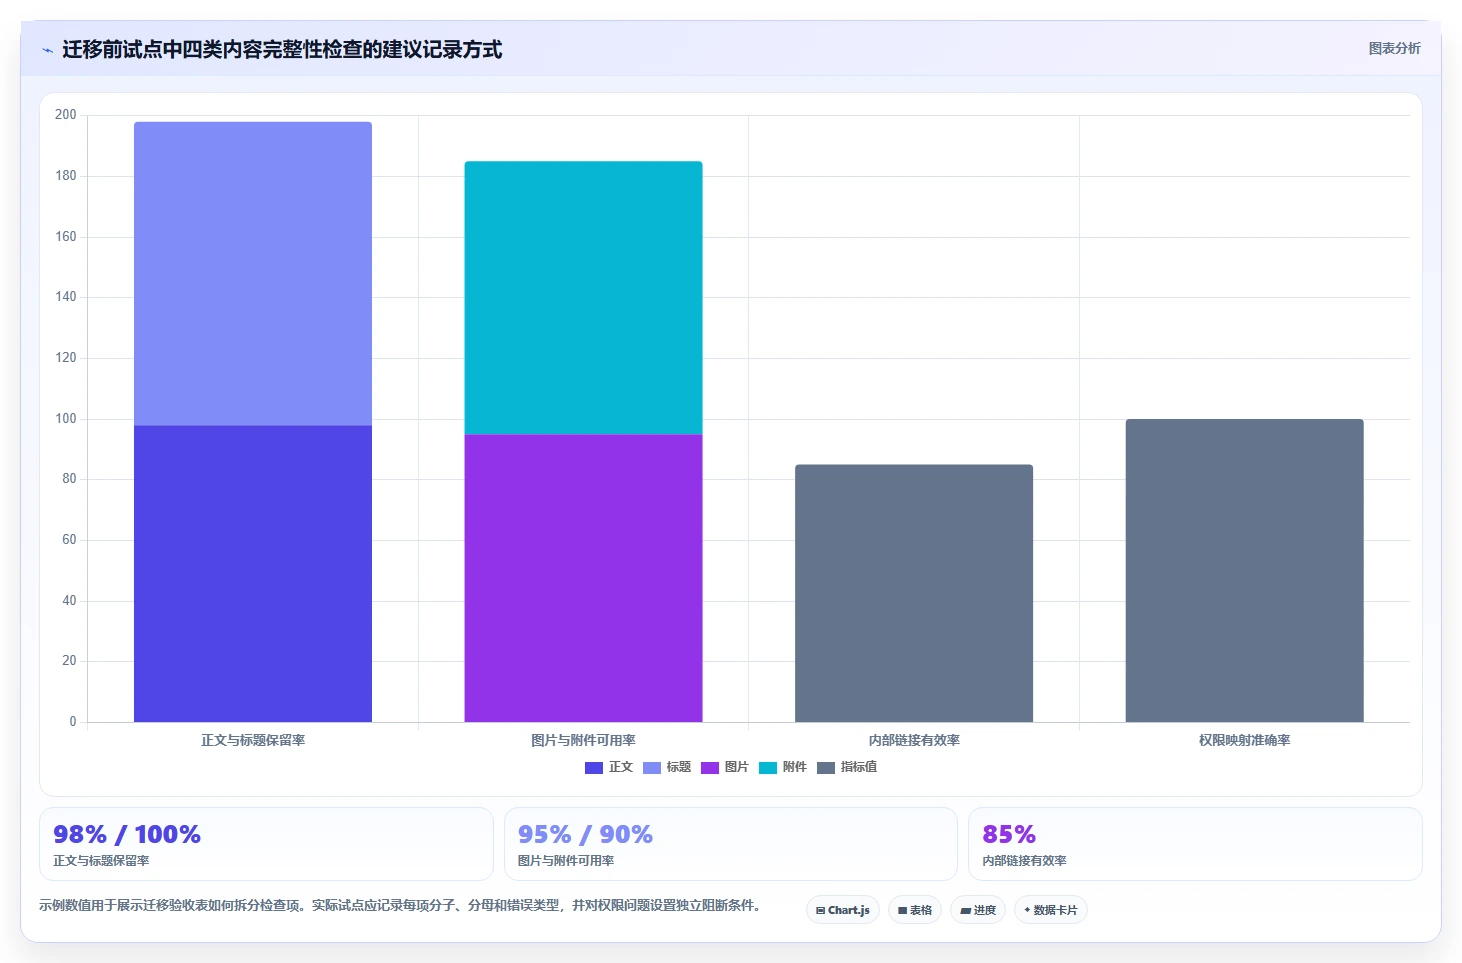This screenshot has width=1462, height=963.
Task: Click the 图片与附件可用率 axis label
Action: [583, 741]
